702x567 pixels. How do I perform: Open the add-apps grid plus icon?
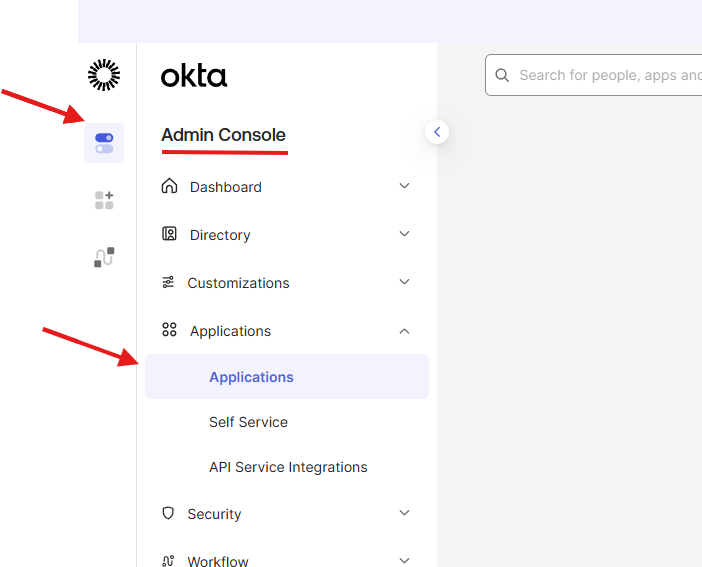coord(104,200)
